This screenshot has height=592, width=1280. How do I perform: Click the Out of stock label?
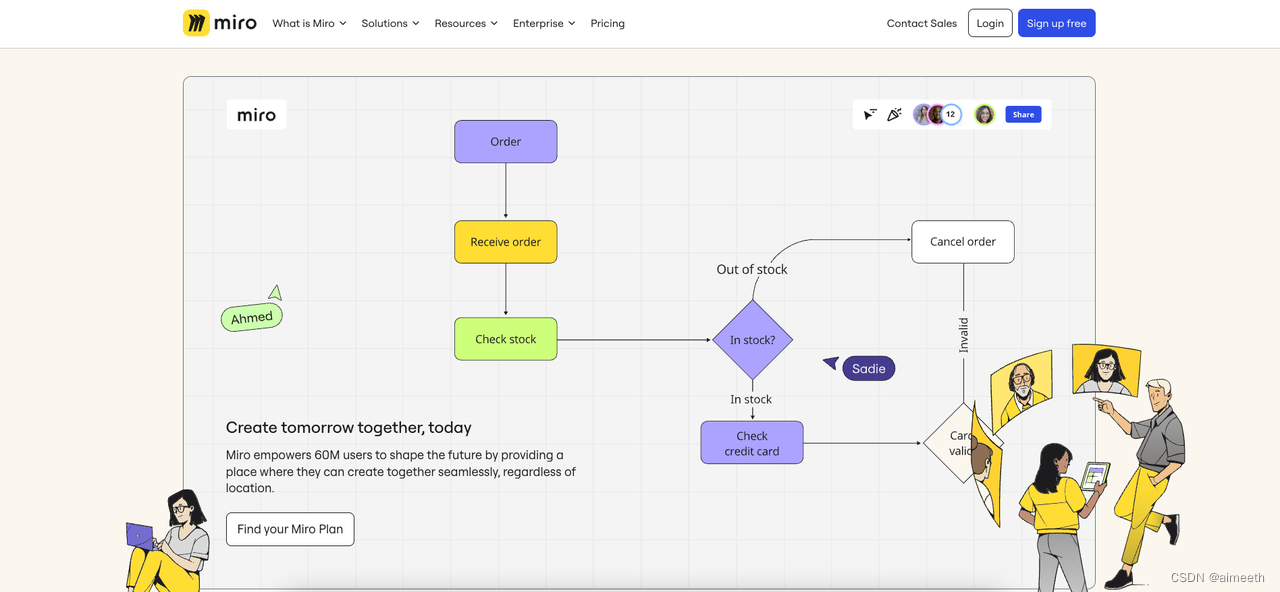752,269
